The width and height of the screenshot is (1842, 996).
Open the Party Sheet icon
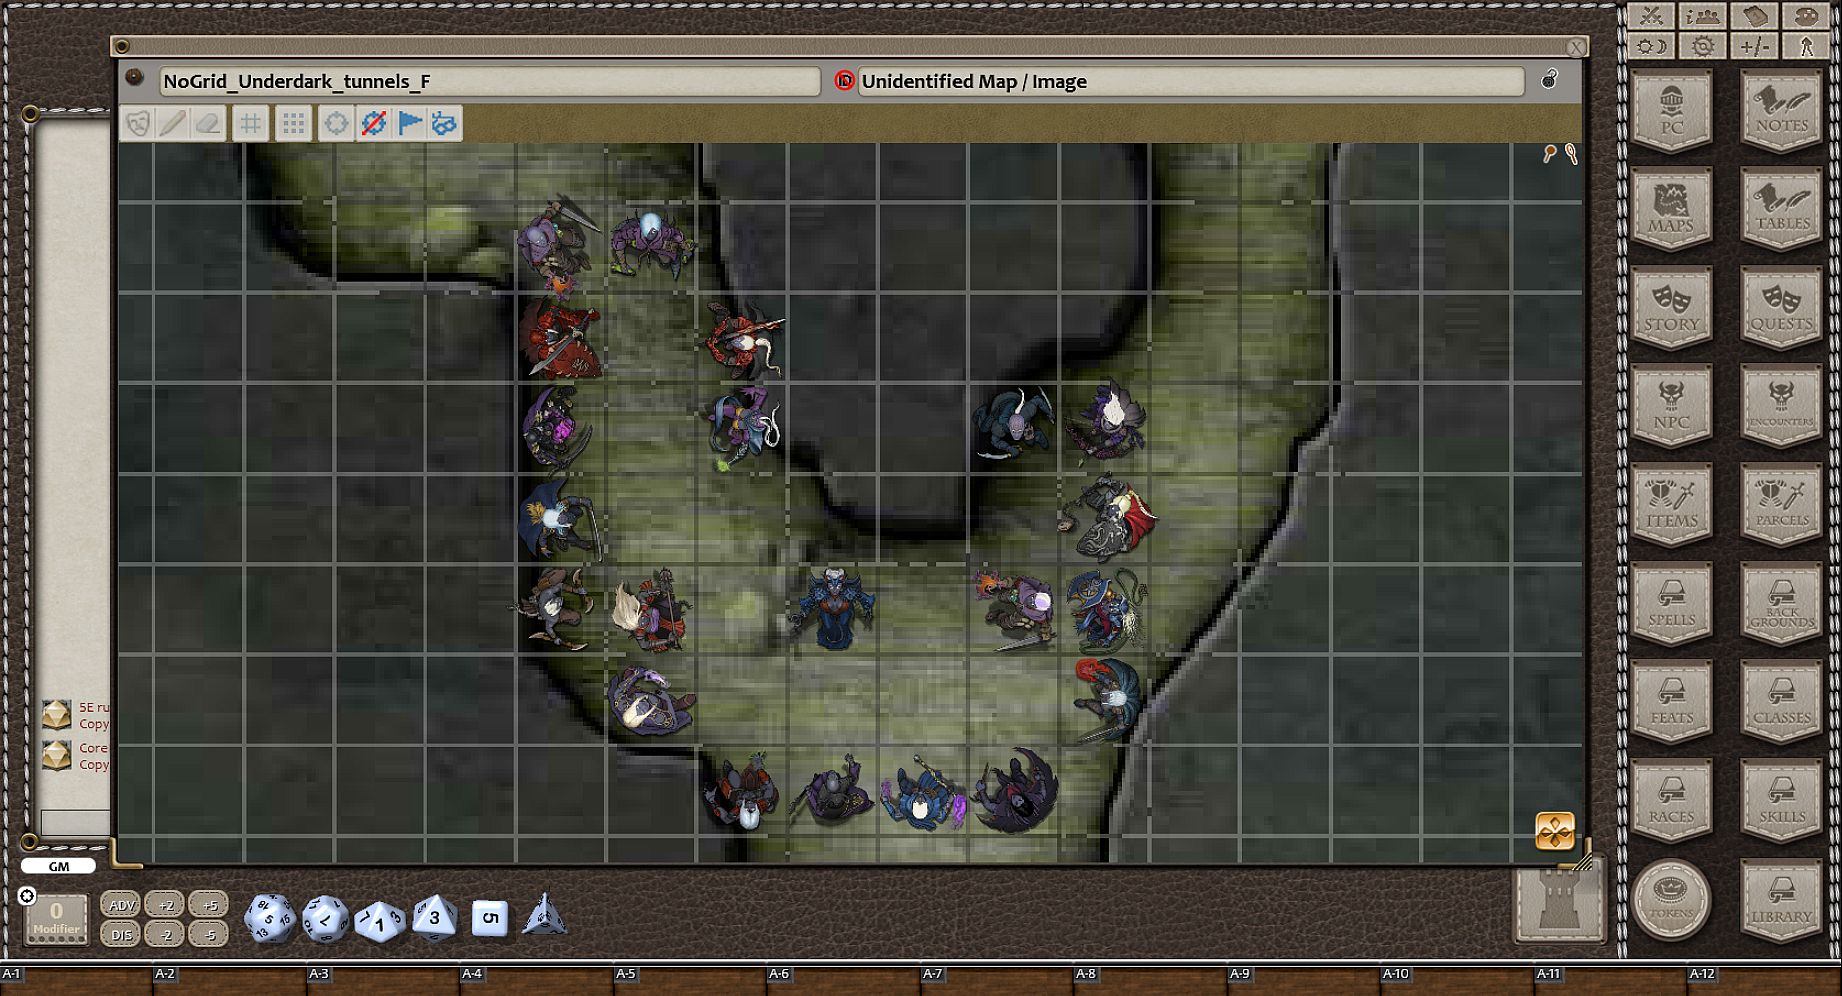1703,16
